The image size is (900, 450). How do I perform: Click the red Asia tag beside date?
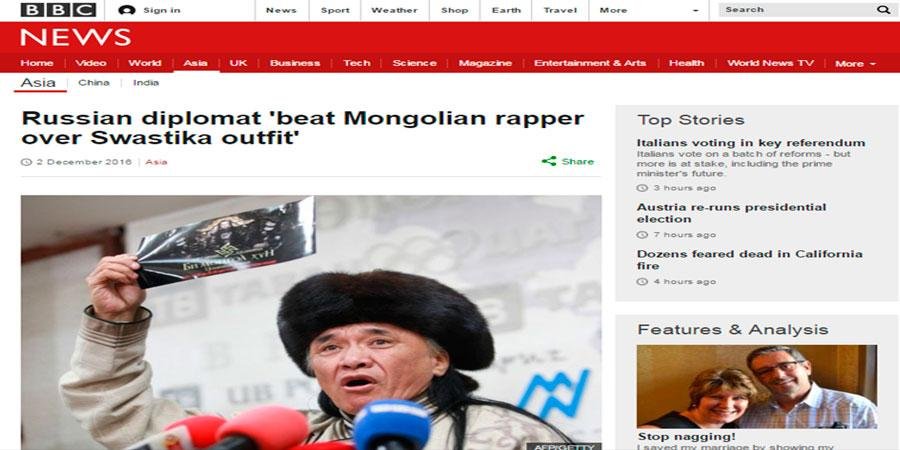(156, 162)
